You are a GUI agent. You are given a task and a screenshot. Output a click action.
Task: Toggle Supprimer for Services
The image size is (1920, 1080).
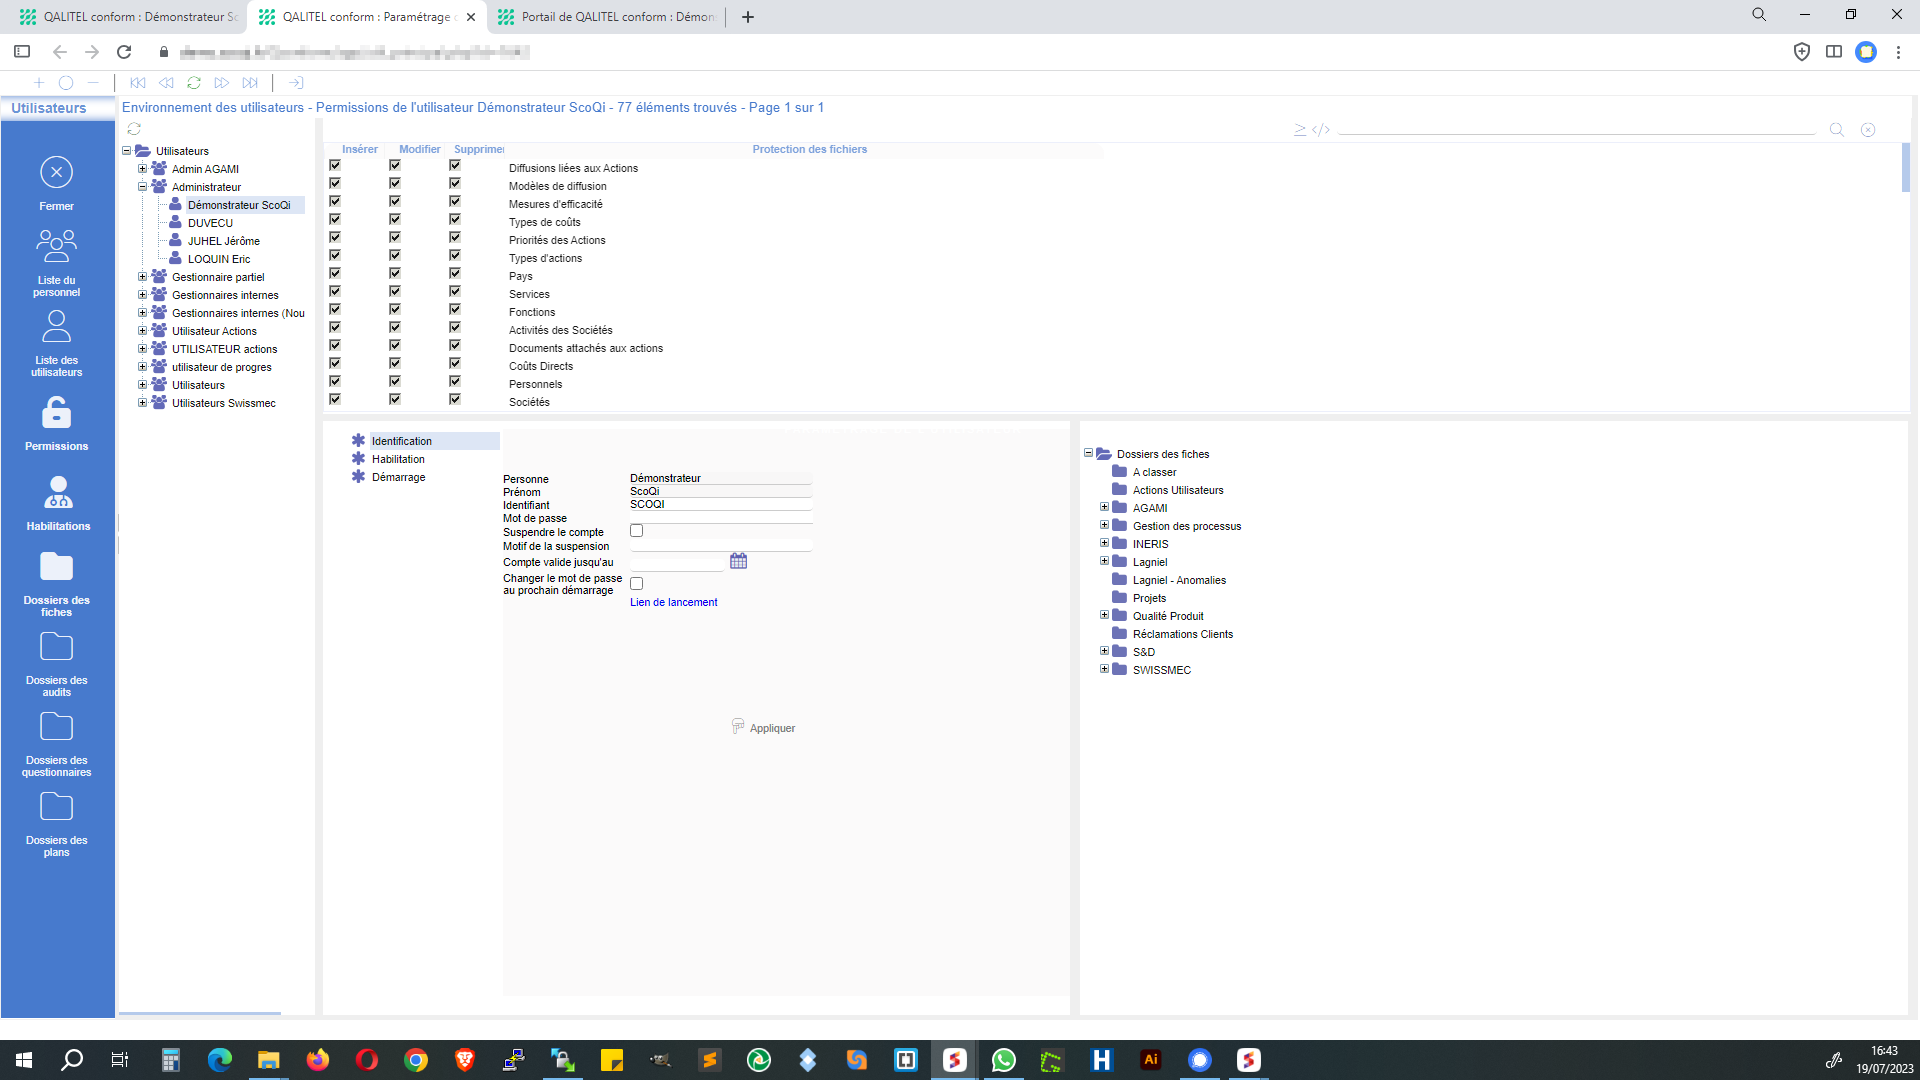click(x=455, y=292)
